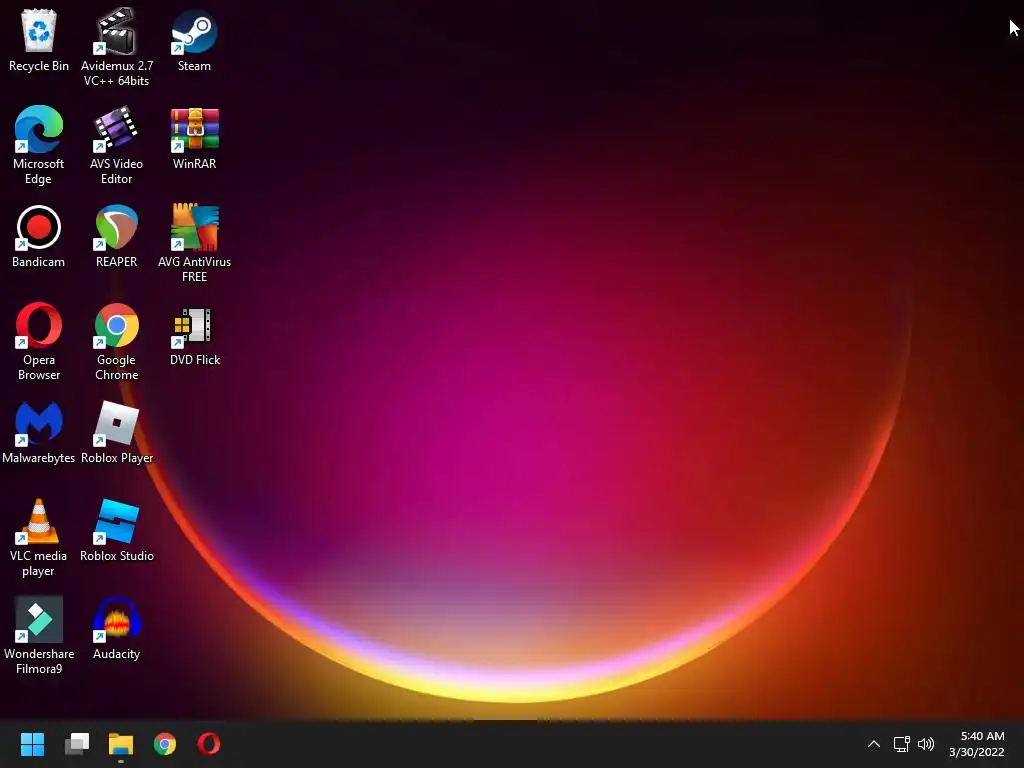This screenshot has width=1024, height=768.
Task: Open File Explorer from the taskbar
Action: click(121, 744)
